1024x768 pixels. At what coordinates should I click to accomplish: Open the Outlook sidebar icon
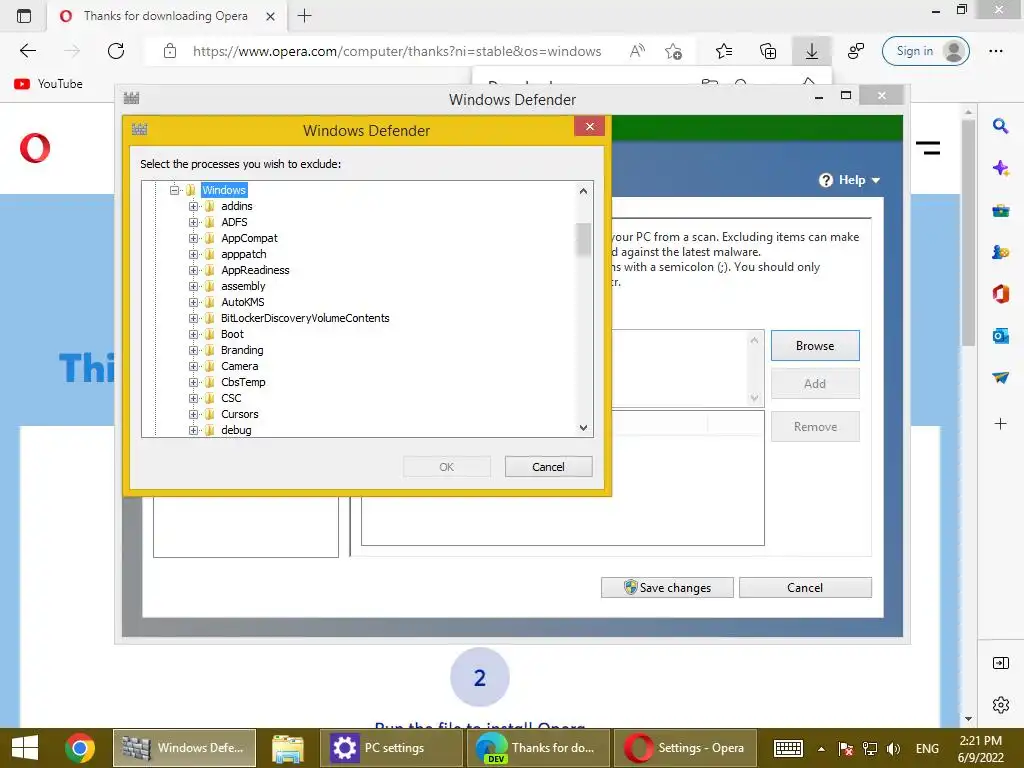tap(1000, 336)
